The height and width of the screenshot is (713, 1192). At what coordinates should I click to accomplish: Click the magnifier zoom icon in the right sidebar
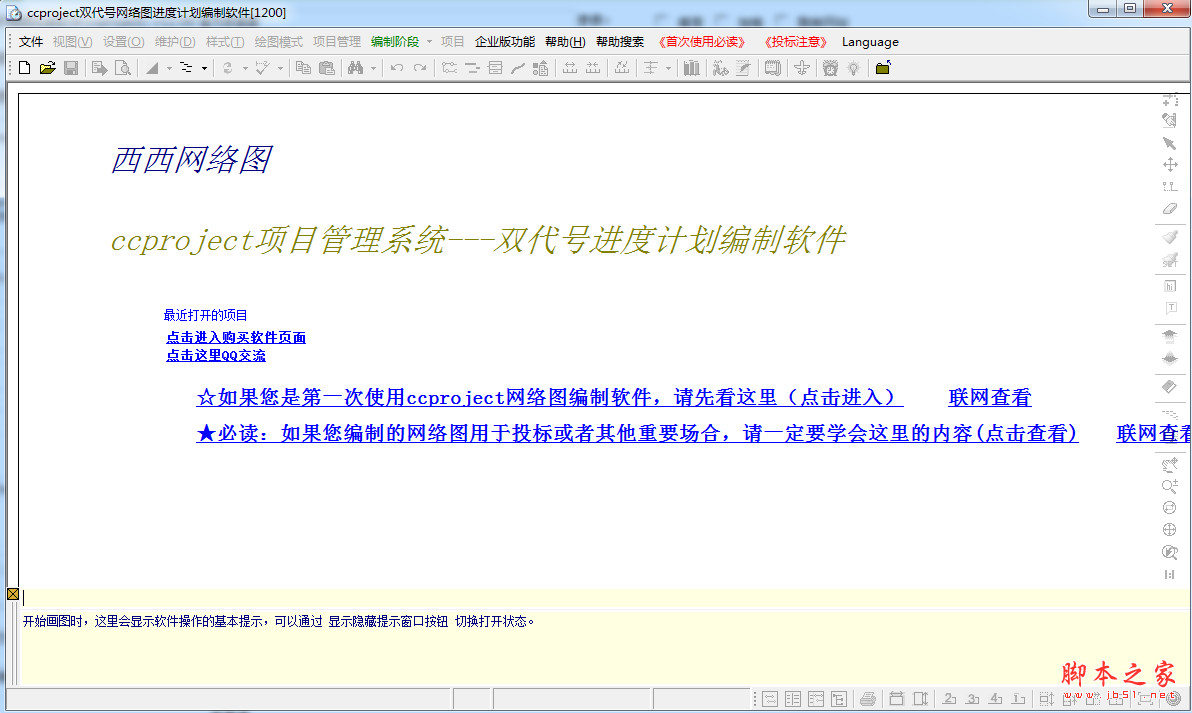(1170, 486)
